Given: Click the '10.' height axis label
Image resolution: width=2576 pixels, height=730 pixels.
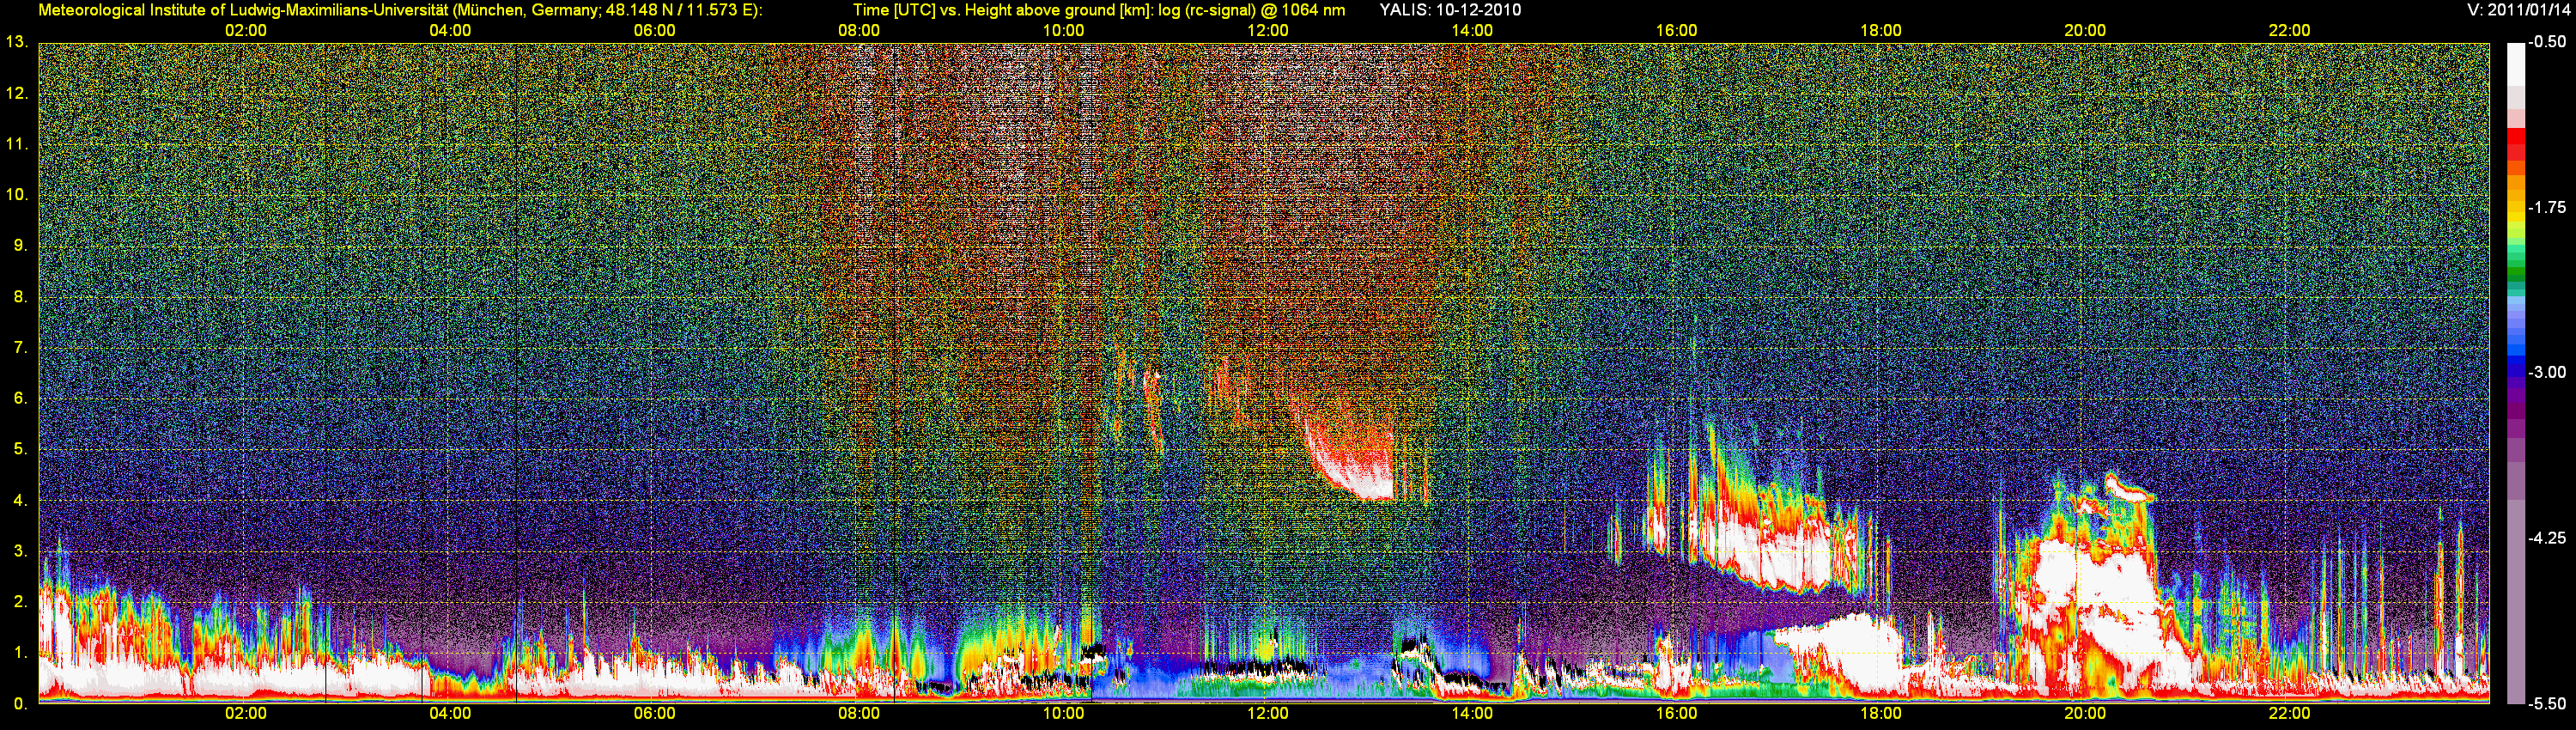Looking at the screenshot, I should point(16,194).
